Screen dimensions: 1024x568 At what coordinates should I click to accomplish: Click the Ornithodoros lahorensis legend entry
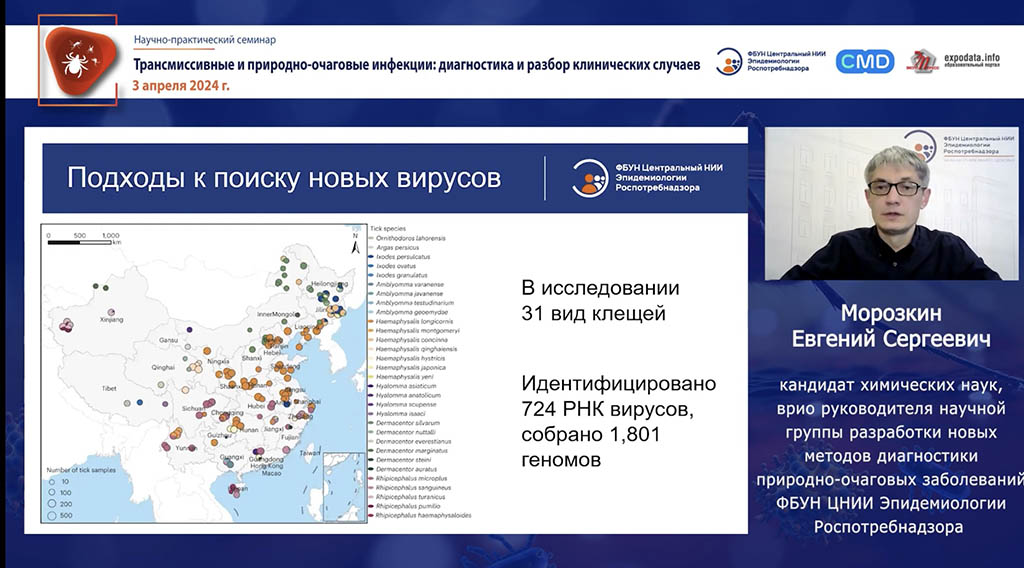(x=410, y=238)
